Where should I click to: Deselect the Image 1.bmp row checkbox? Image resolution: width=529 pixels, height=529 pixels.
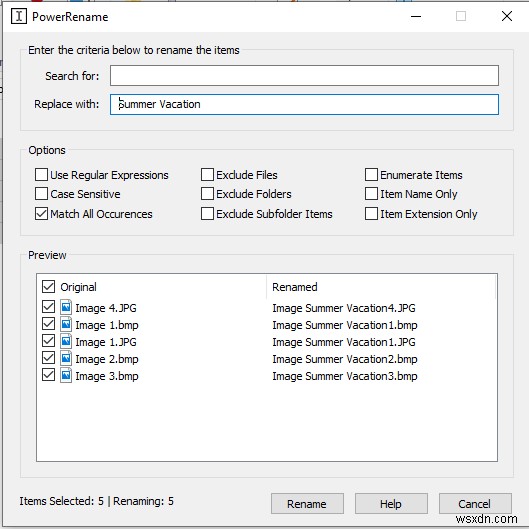pos(48,324)
